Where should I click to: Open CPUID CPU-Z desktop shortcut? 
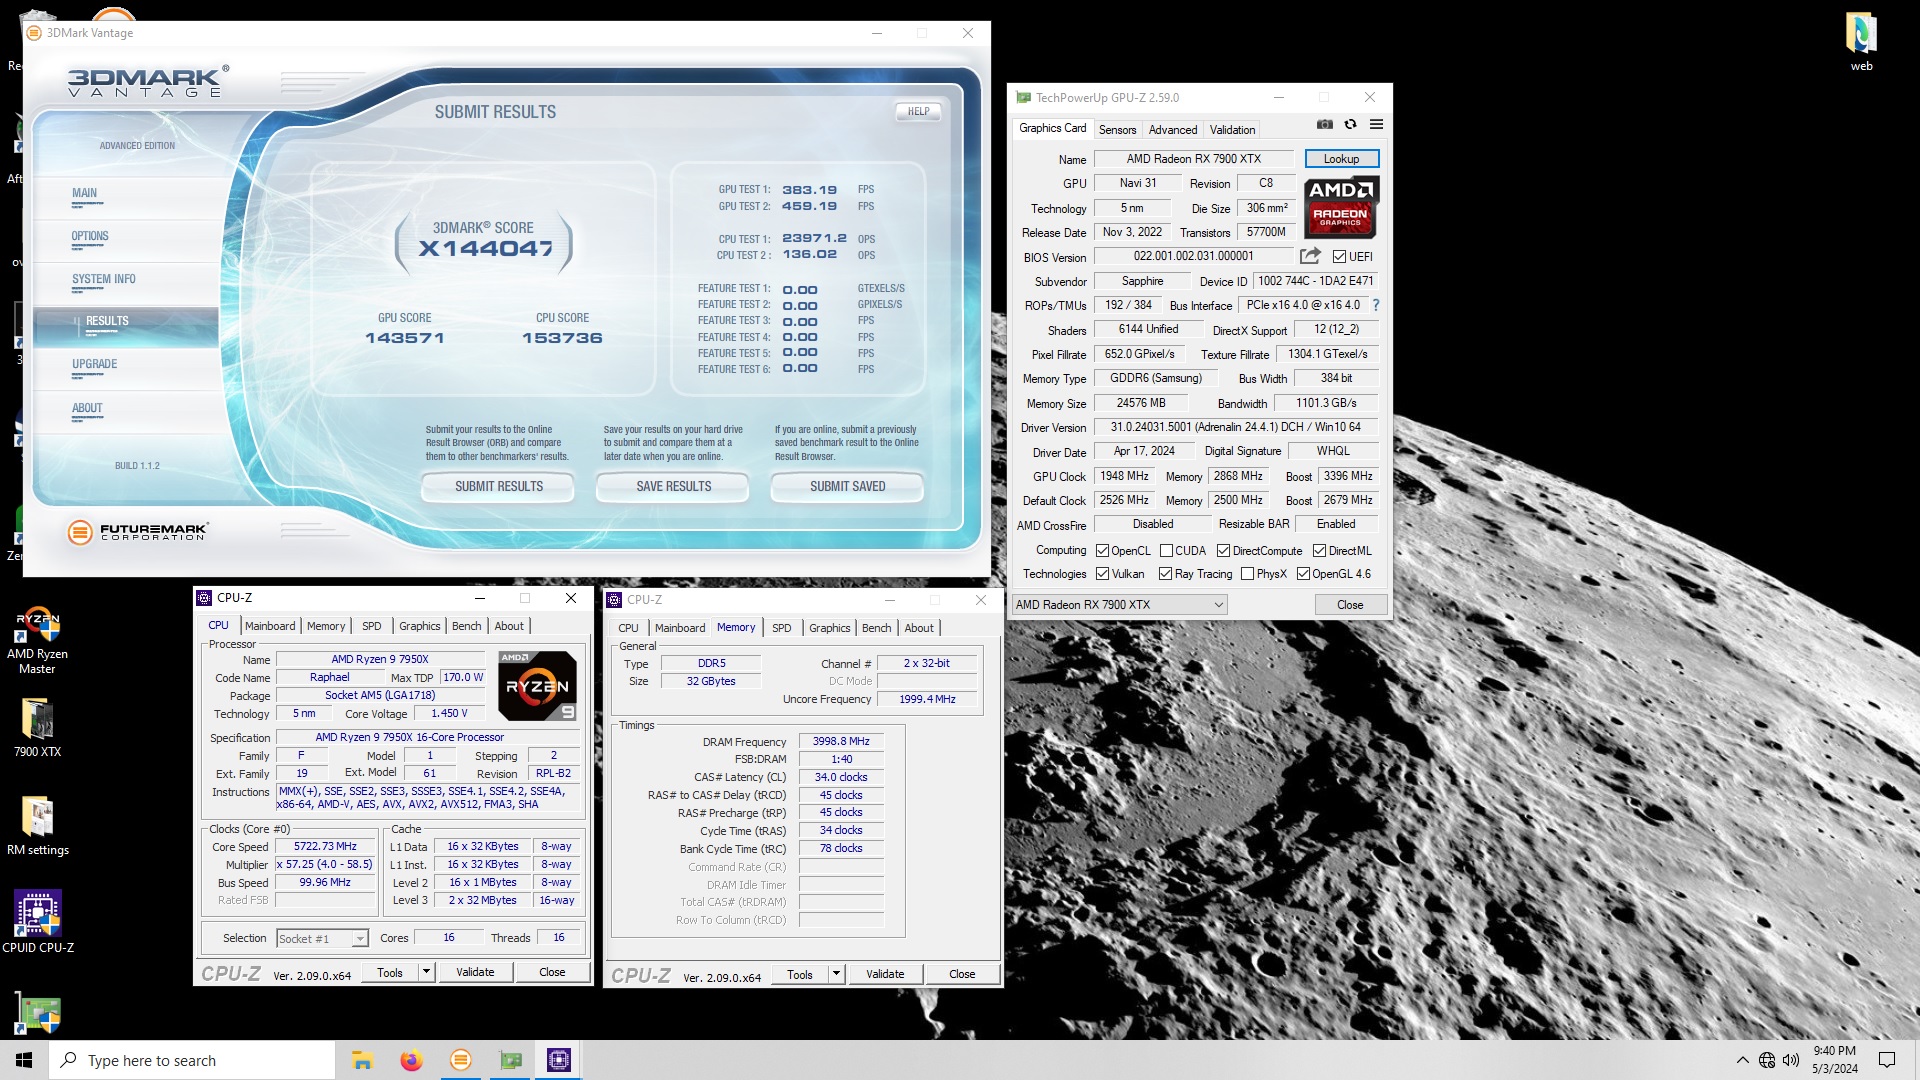[37, 922]
